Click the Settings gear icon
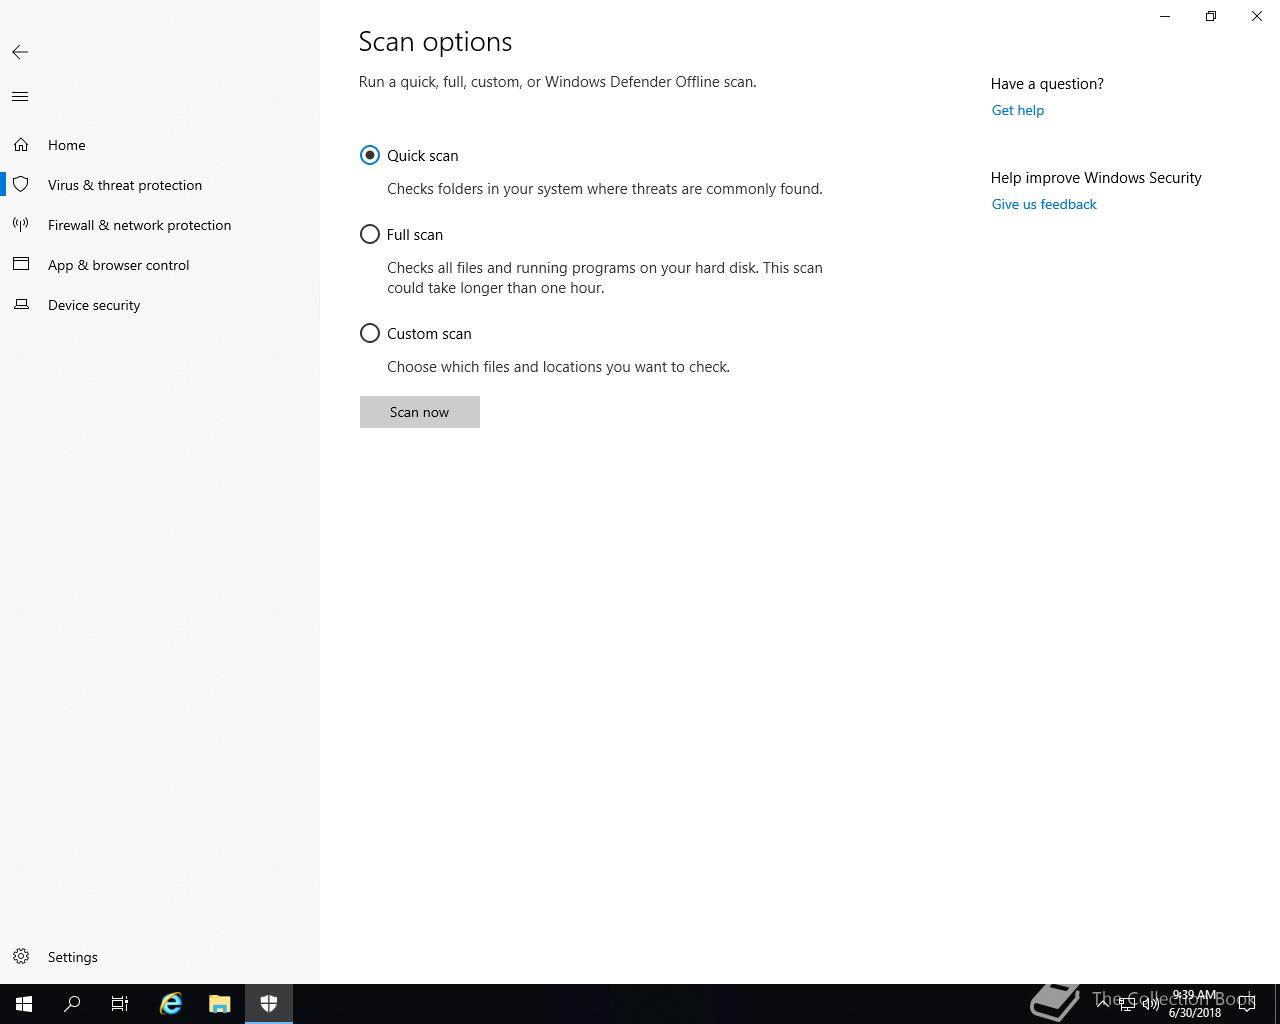 click(x=21, y=957)
